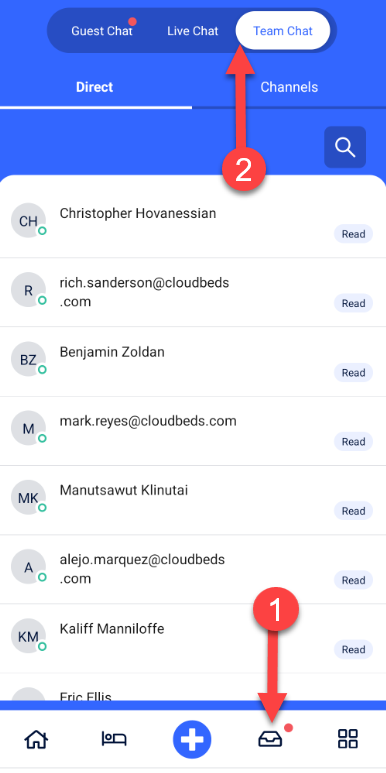
Task: Open the search magnifier icon
Action: pos(345,147)
